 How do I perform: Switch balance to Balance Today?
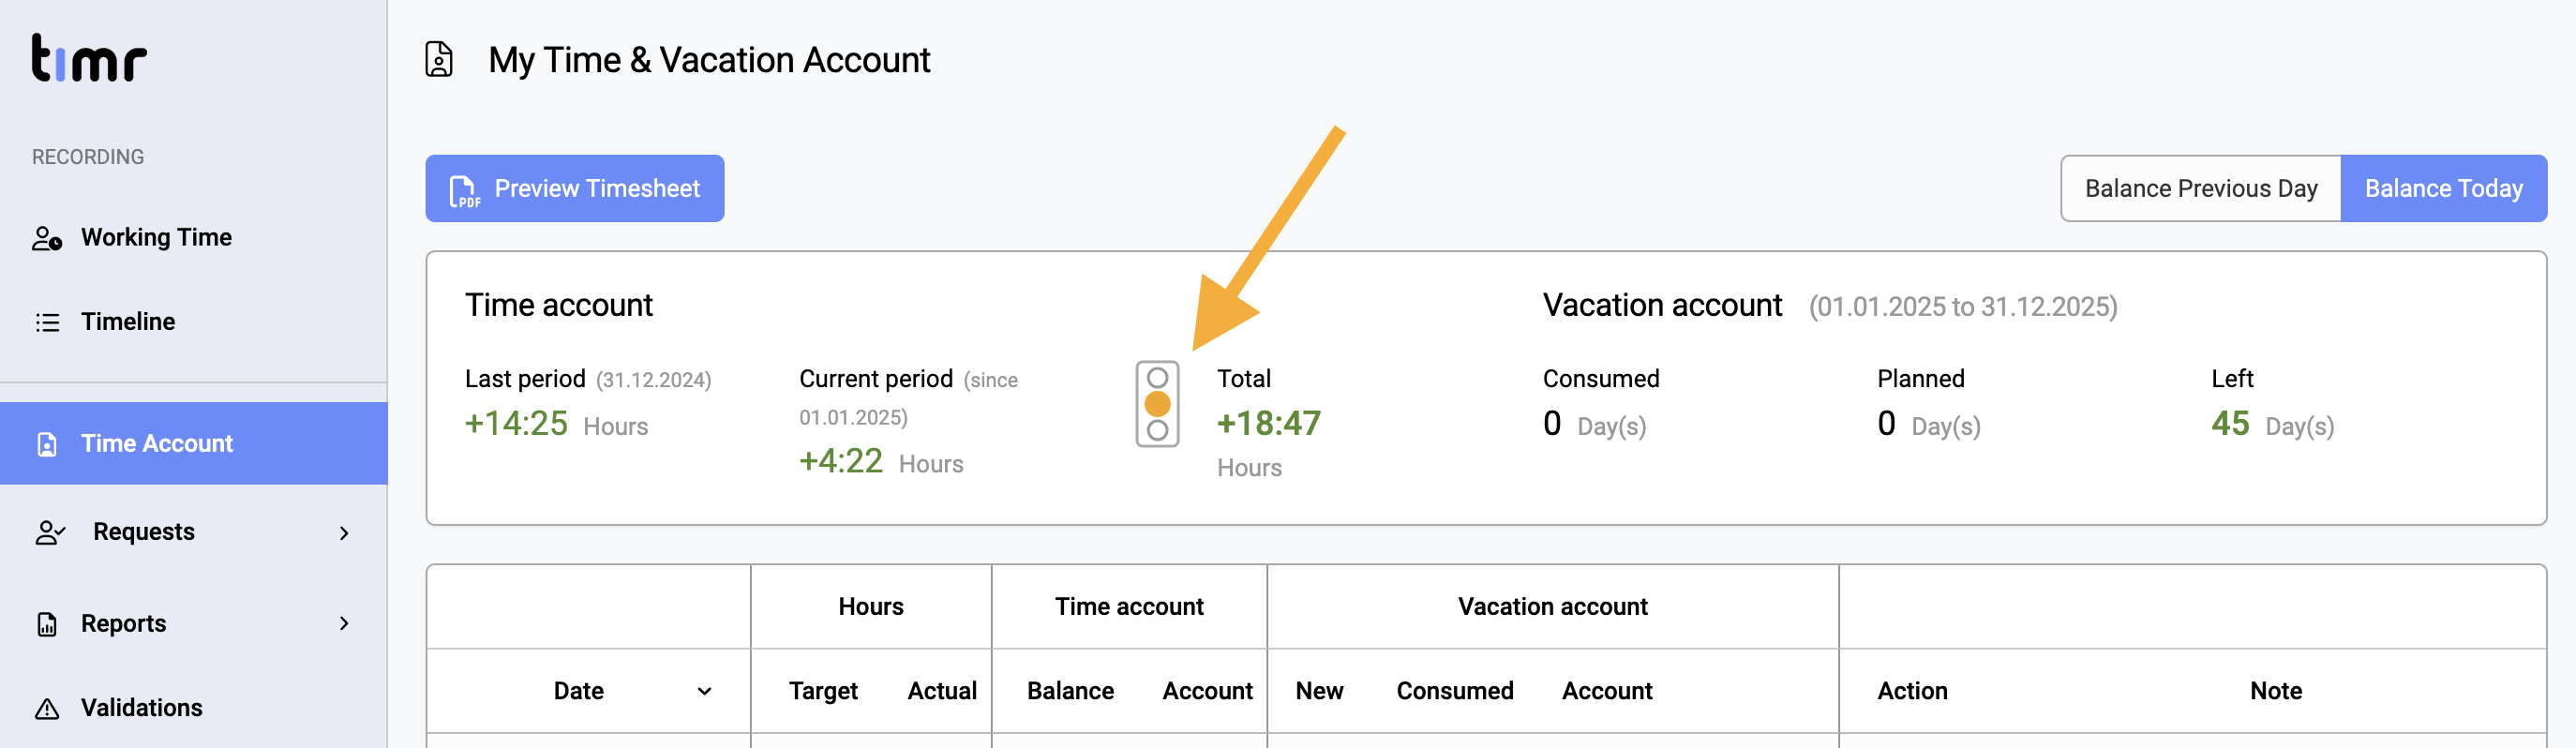pos(2443,188)
